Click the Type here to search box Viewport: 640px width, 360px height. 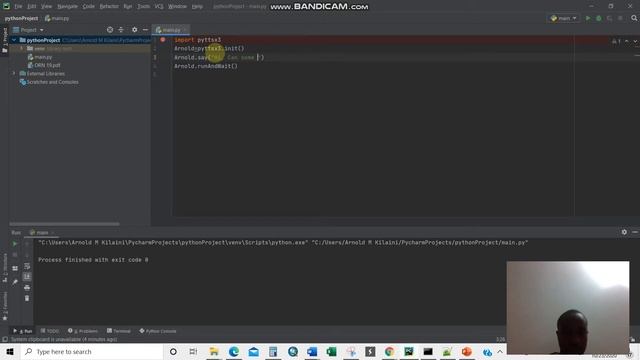point(91,351)
